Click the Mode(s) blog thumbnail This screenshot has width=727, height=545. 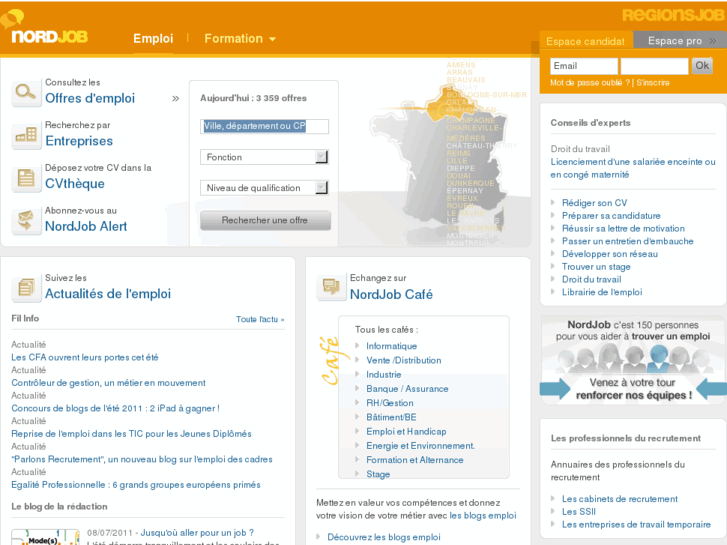[45, 537]
